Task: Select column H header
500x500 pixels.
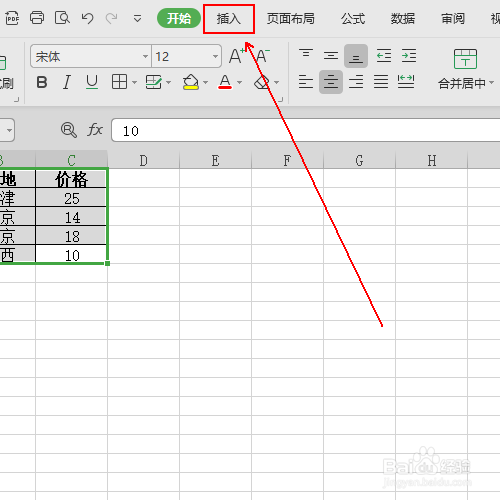Action: (x=432, y=160)
